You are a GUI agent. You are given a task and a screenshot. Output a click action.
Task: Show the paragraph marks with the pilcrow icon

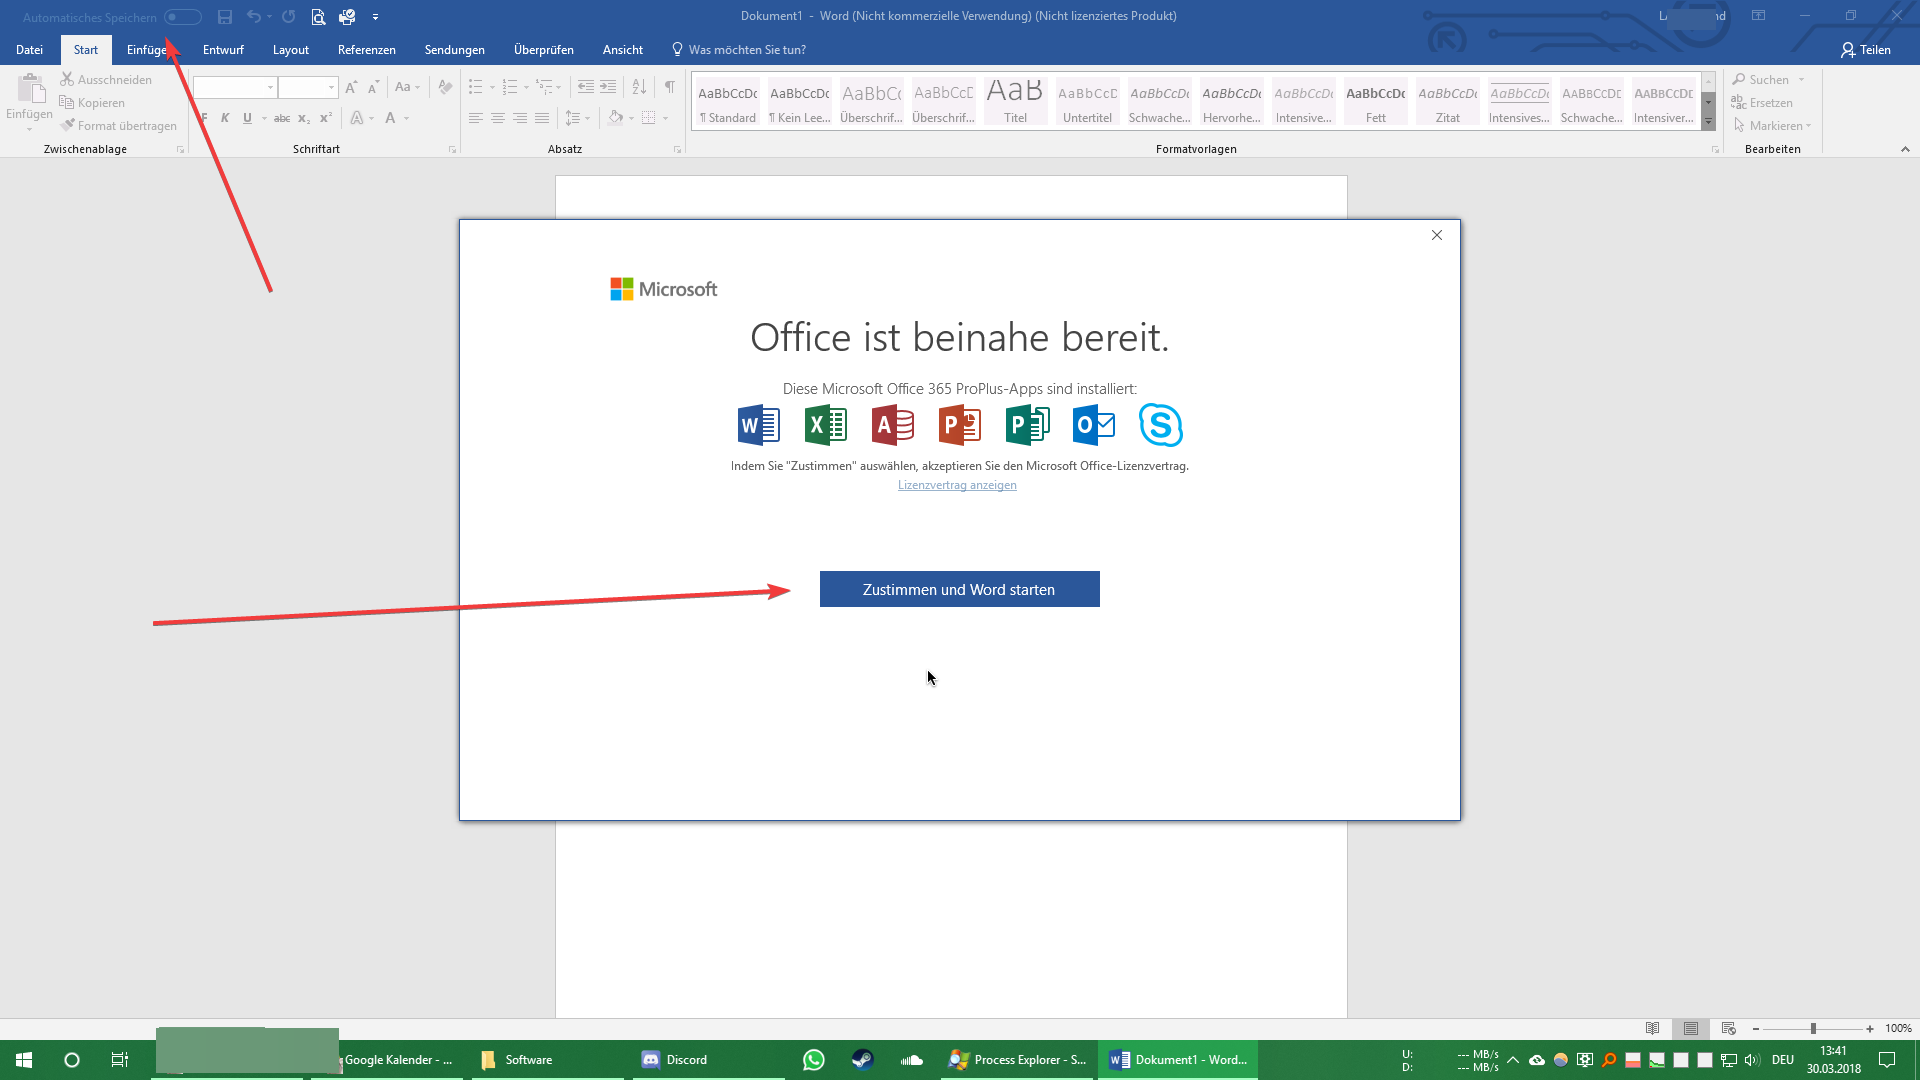coord(670,87)
